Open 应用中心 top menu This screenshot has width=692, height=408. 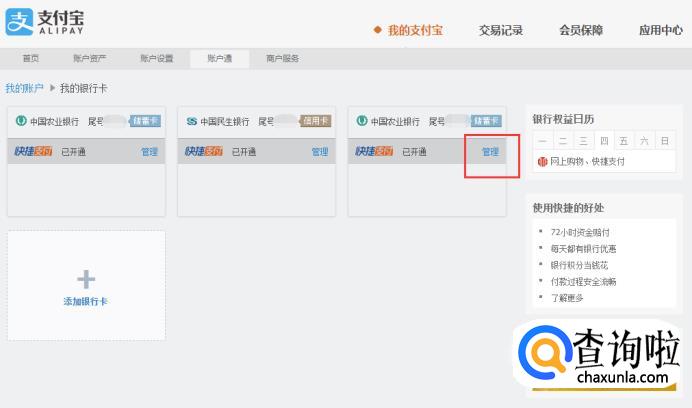661,30
